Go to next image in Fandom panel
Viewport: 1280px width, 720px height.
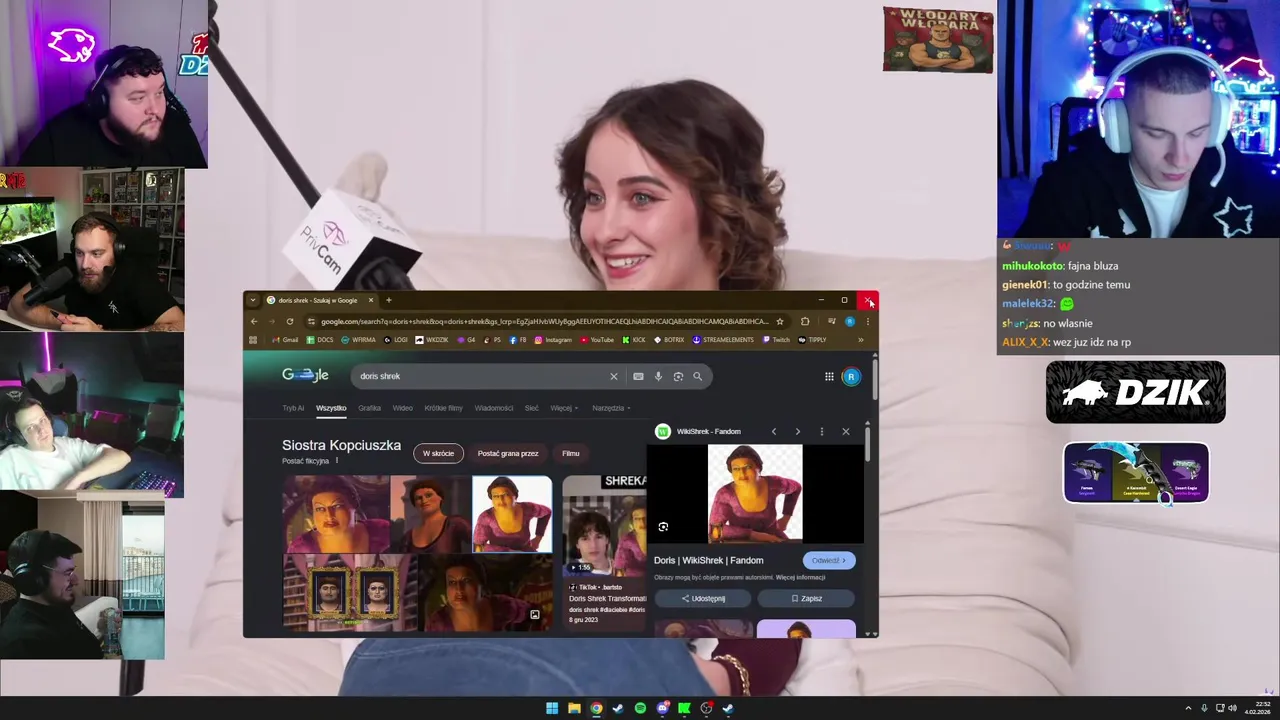click(x=797, y=431)
